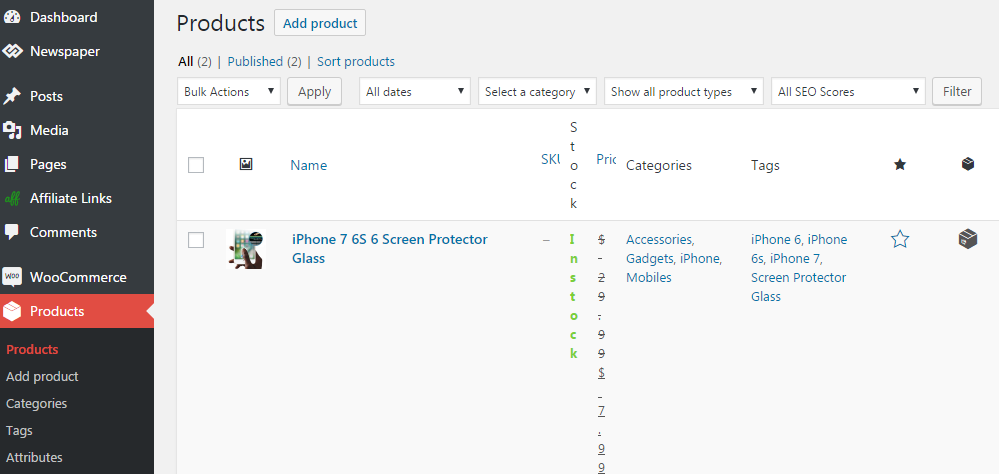
Task: Filter by Screen Protector Glass tag
Action: [x=798, y=287]
